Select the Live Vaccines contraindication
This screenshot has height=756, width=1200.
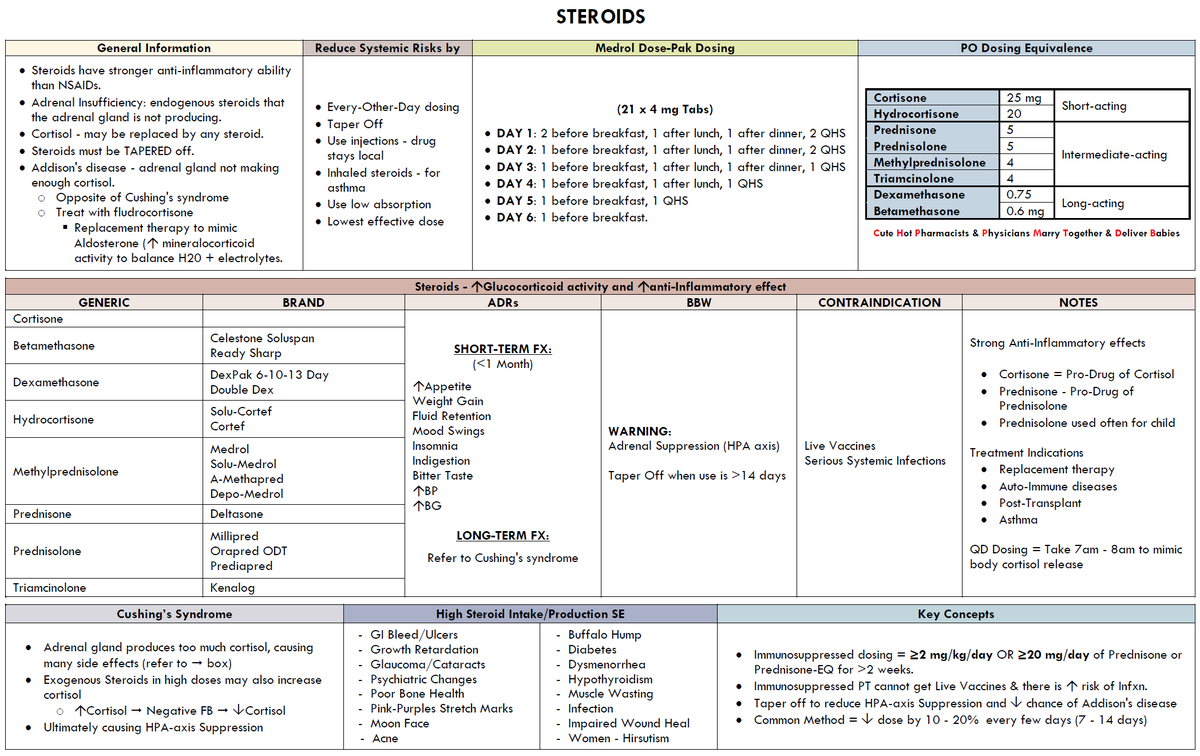tap(840, 446)
